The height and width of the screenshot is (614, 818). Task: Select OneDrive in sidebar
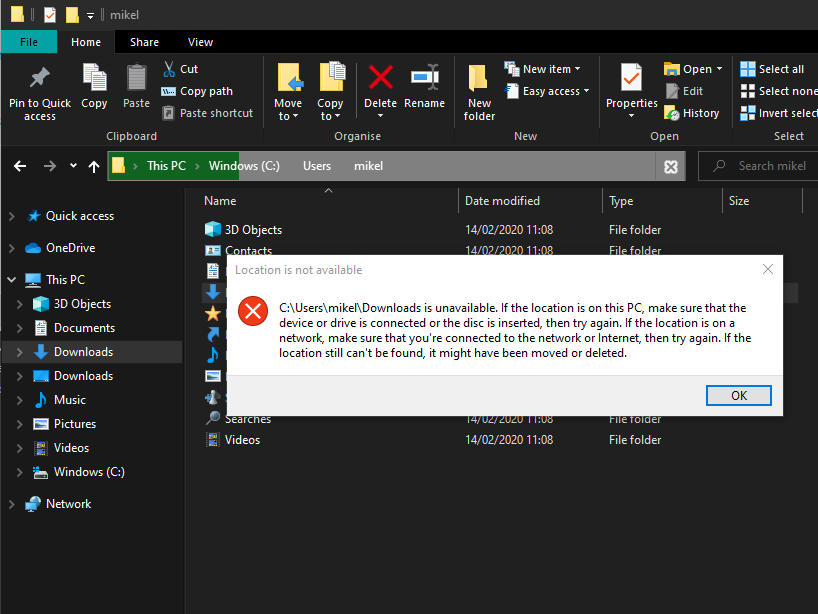70,248
